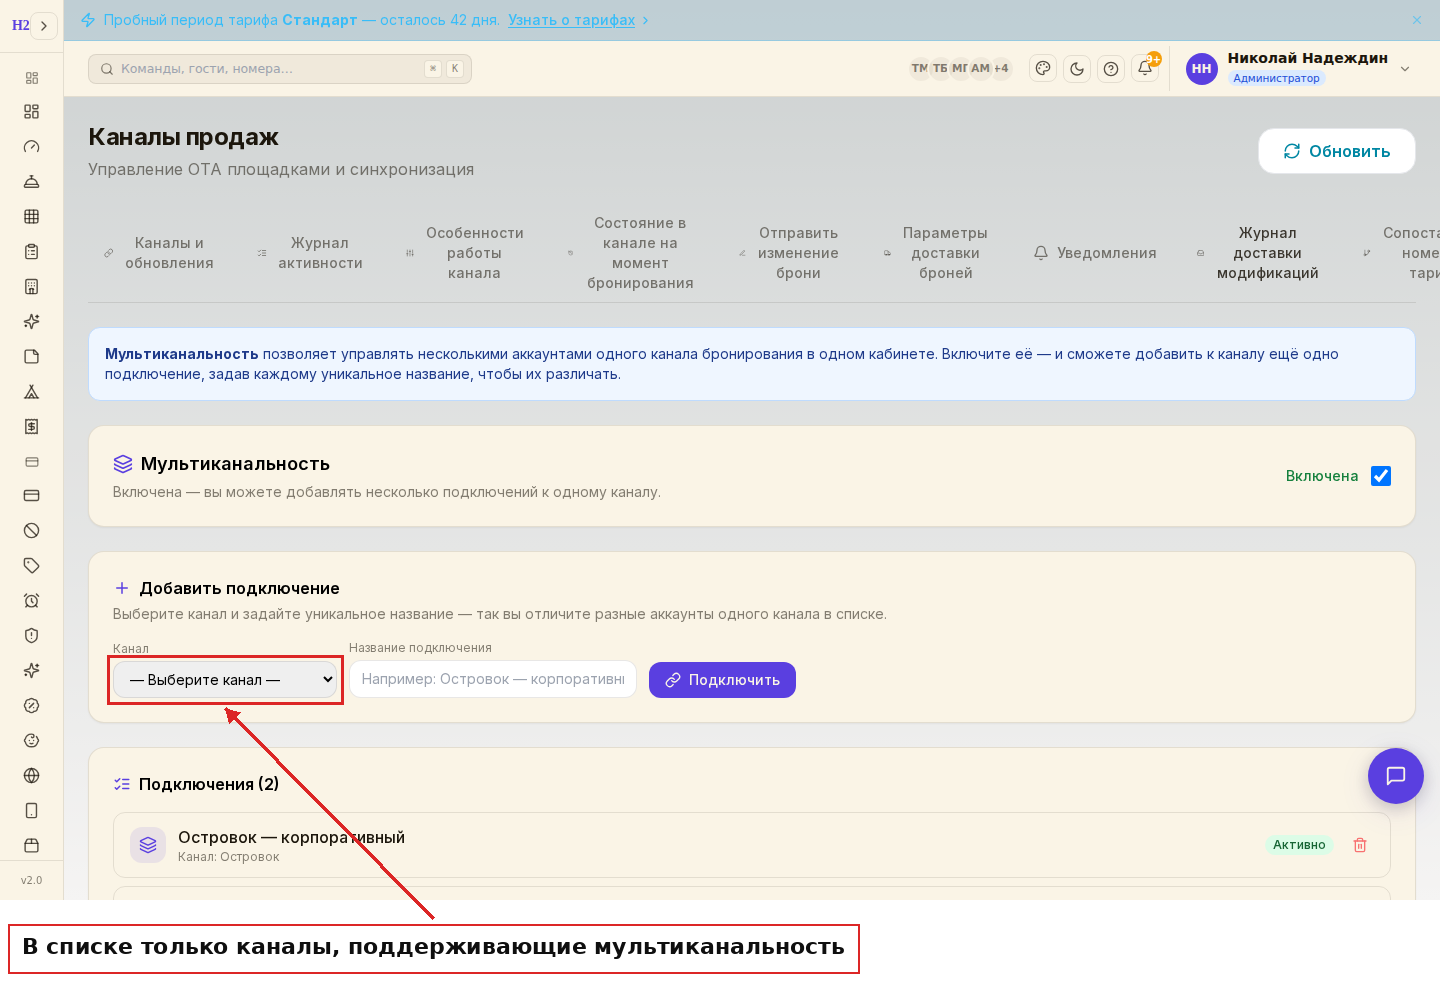Click the clipboard icon in sidebar
The image size is (1440, 997).
click(31, 252)
